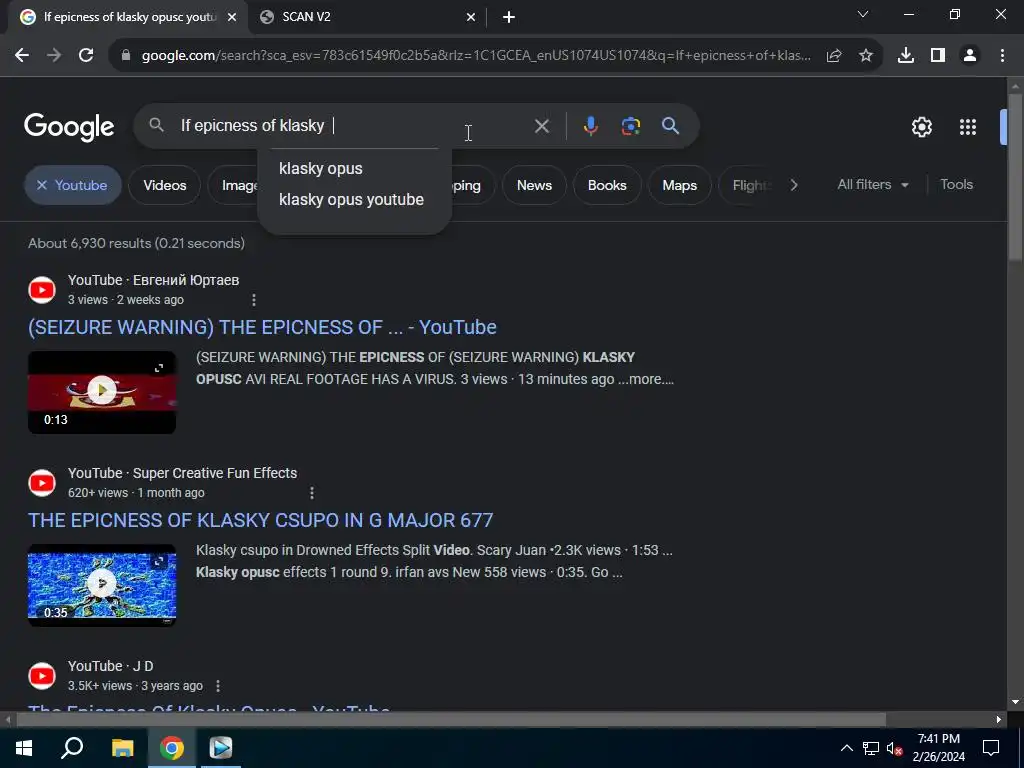Open the Chrome side panel
This screenshot has height=768, width=1024.
click(938, 56)
